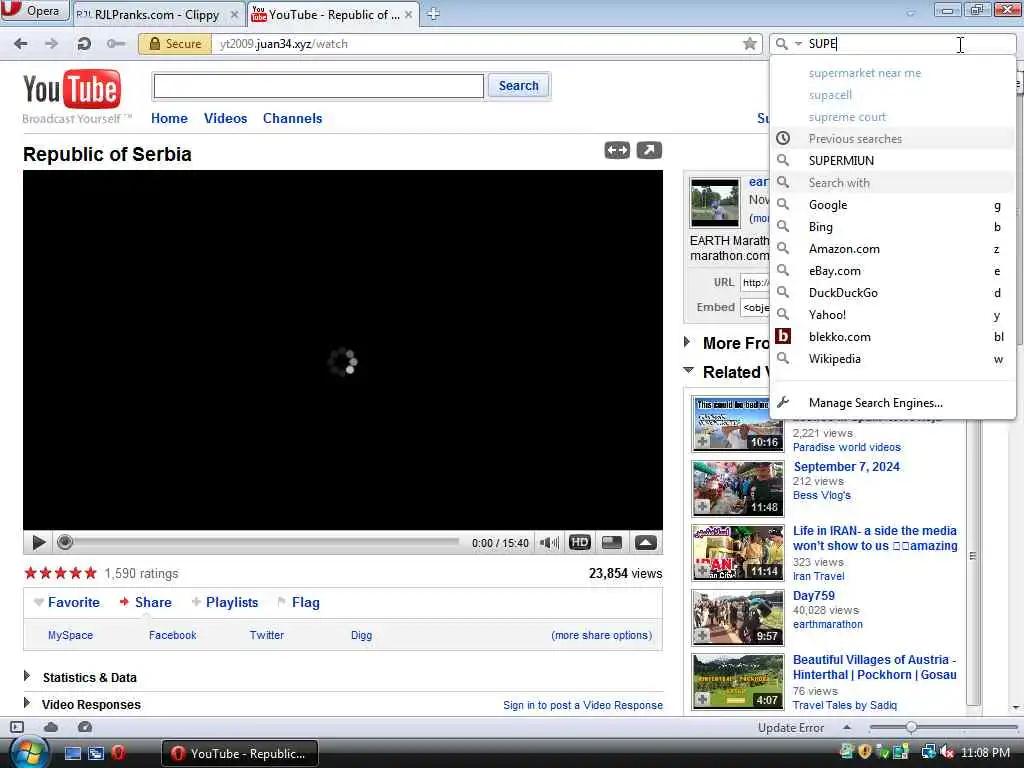
Task: Search with Bing
Action: coord(893,227)
